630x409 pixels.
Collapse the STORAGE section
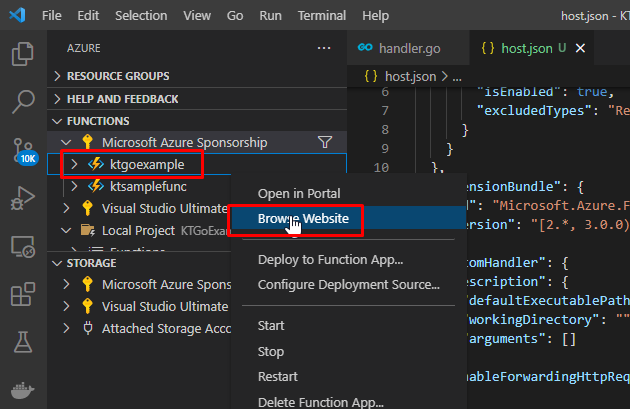(x=57, y=263)
